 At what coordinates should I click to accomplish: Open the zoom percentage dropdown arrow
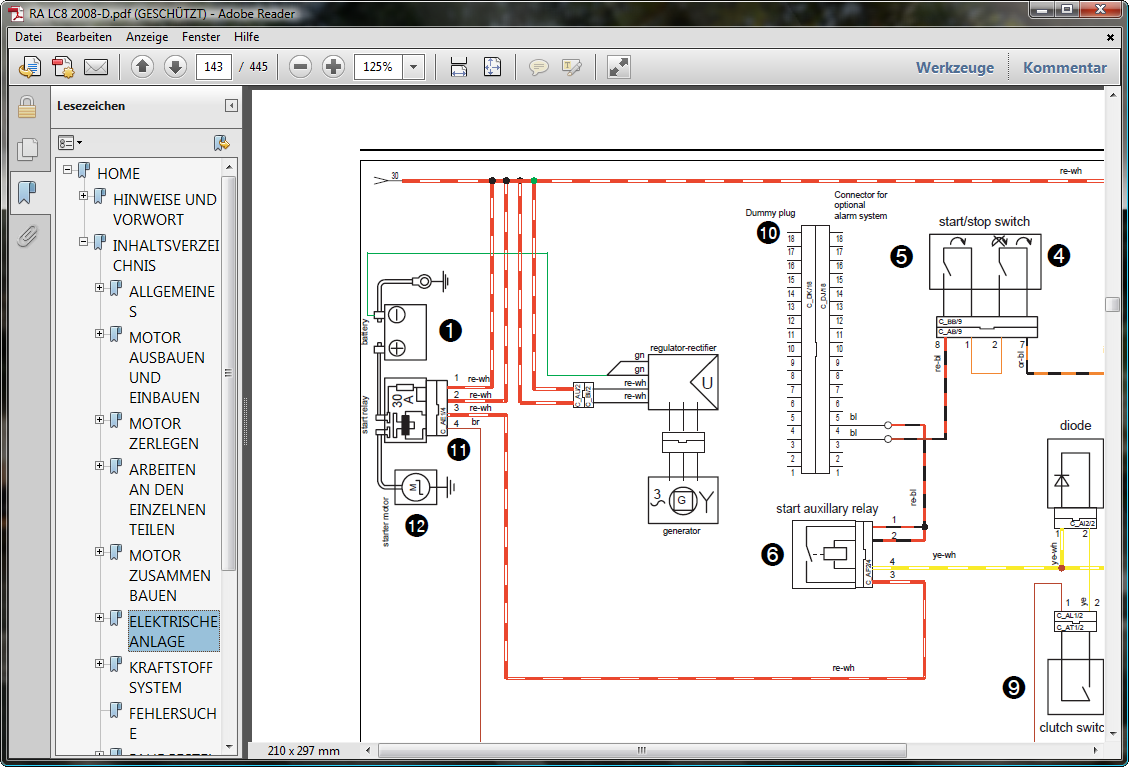pyautogui.click(x=414, y=67)
